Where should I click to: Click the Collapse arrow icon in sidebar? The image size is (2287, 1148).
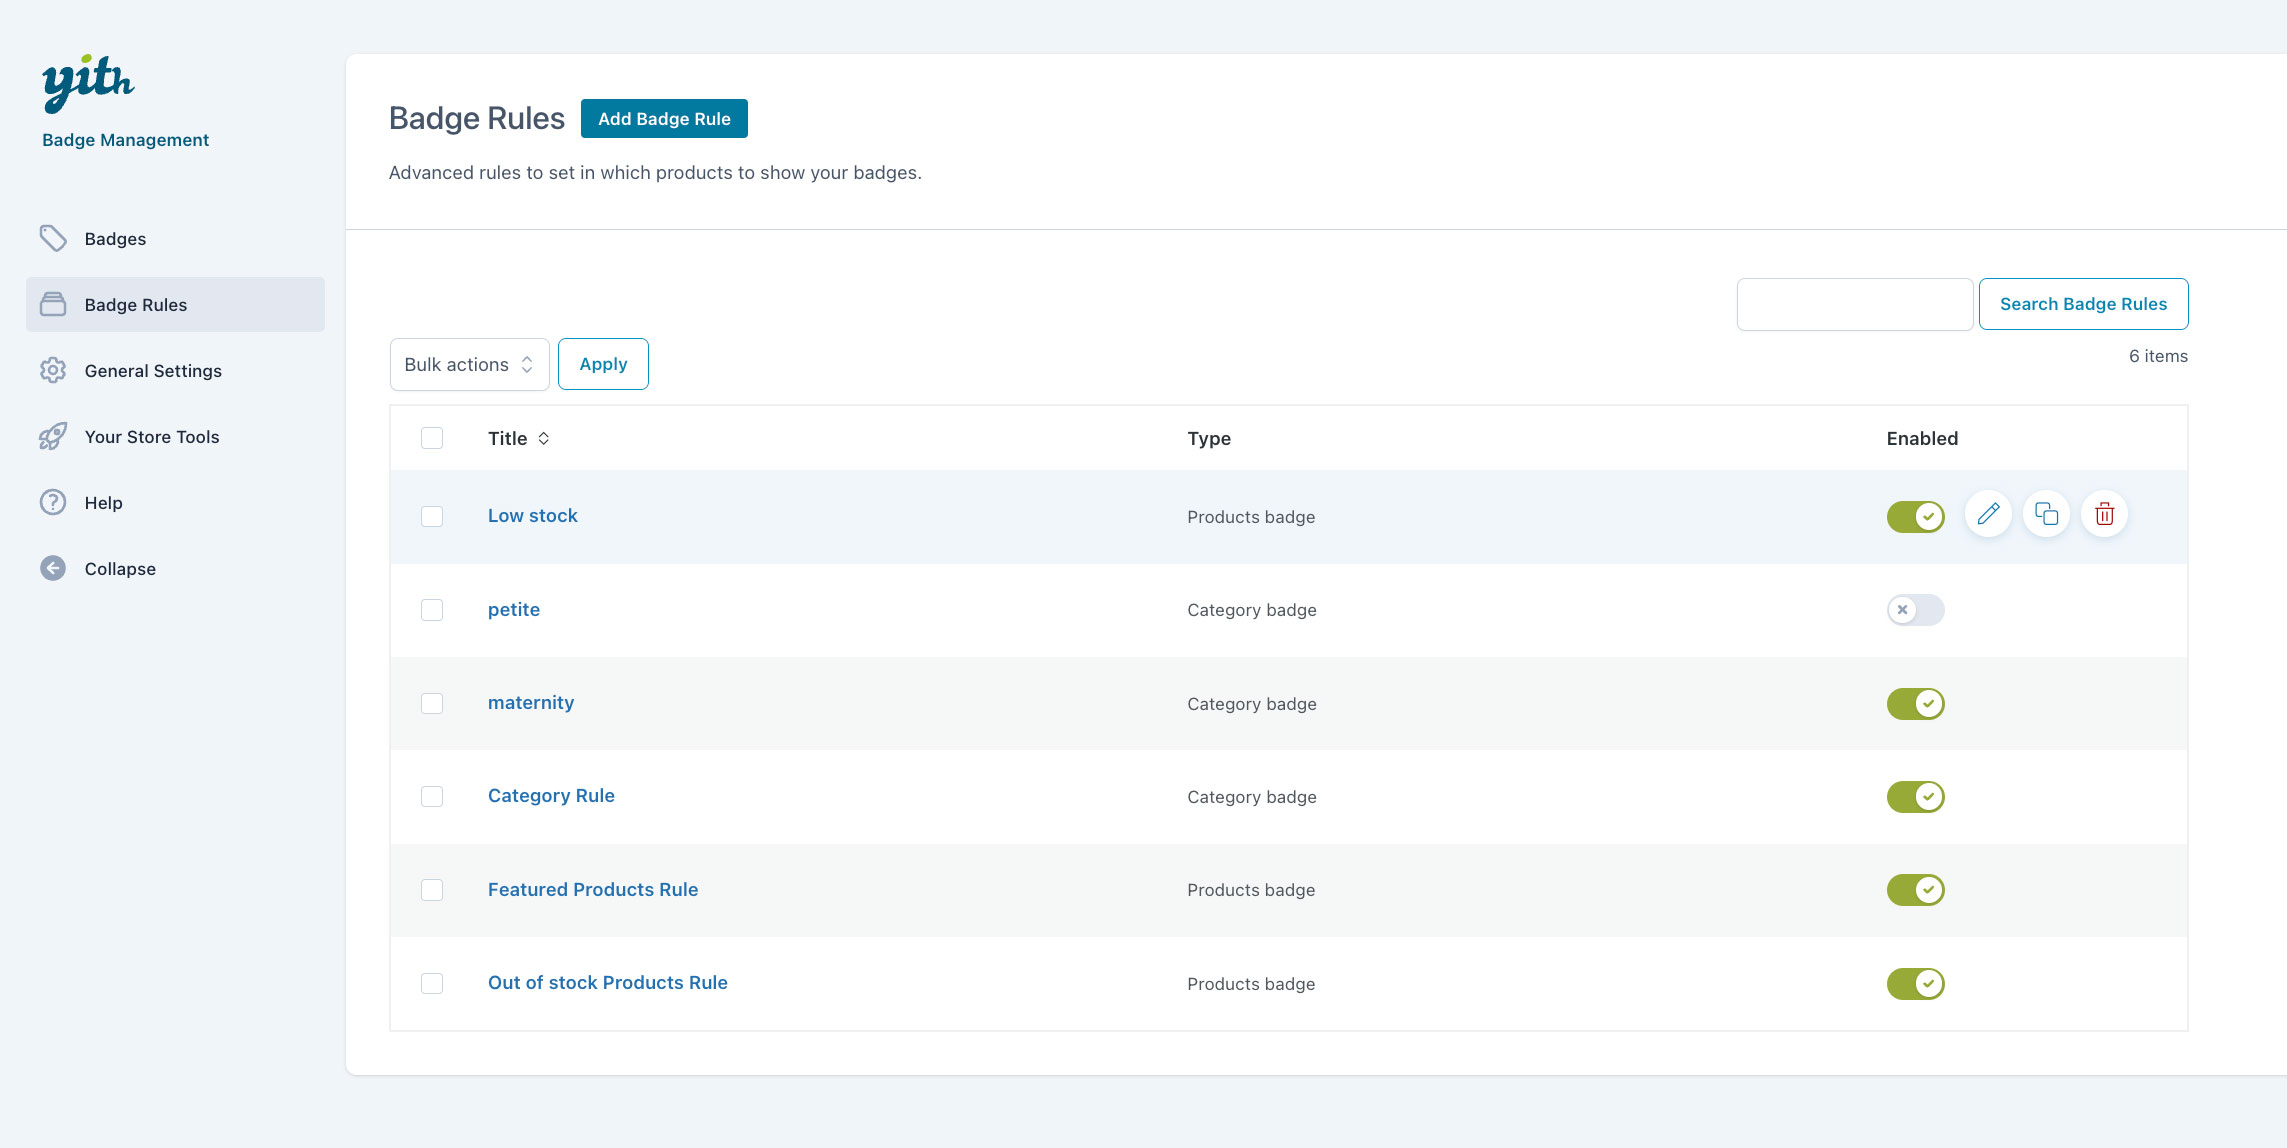pyautogui.click(x=53, y=568)
